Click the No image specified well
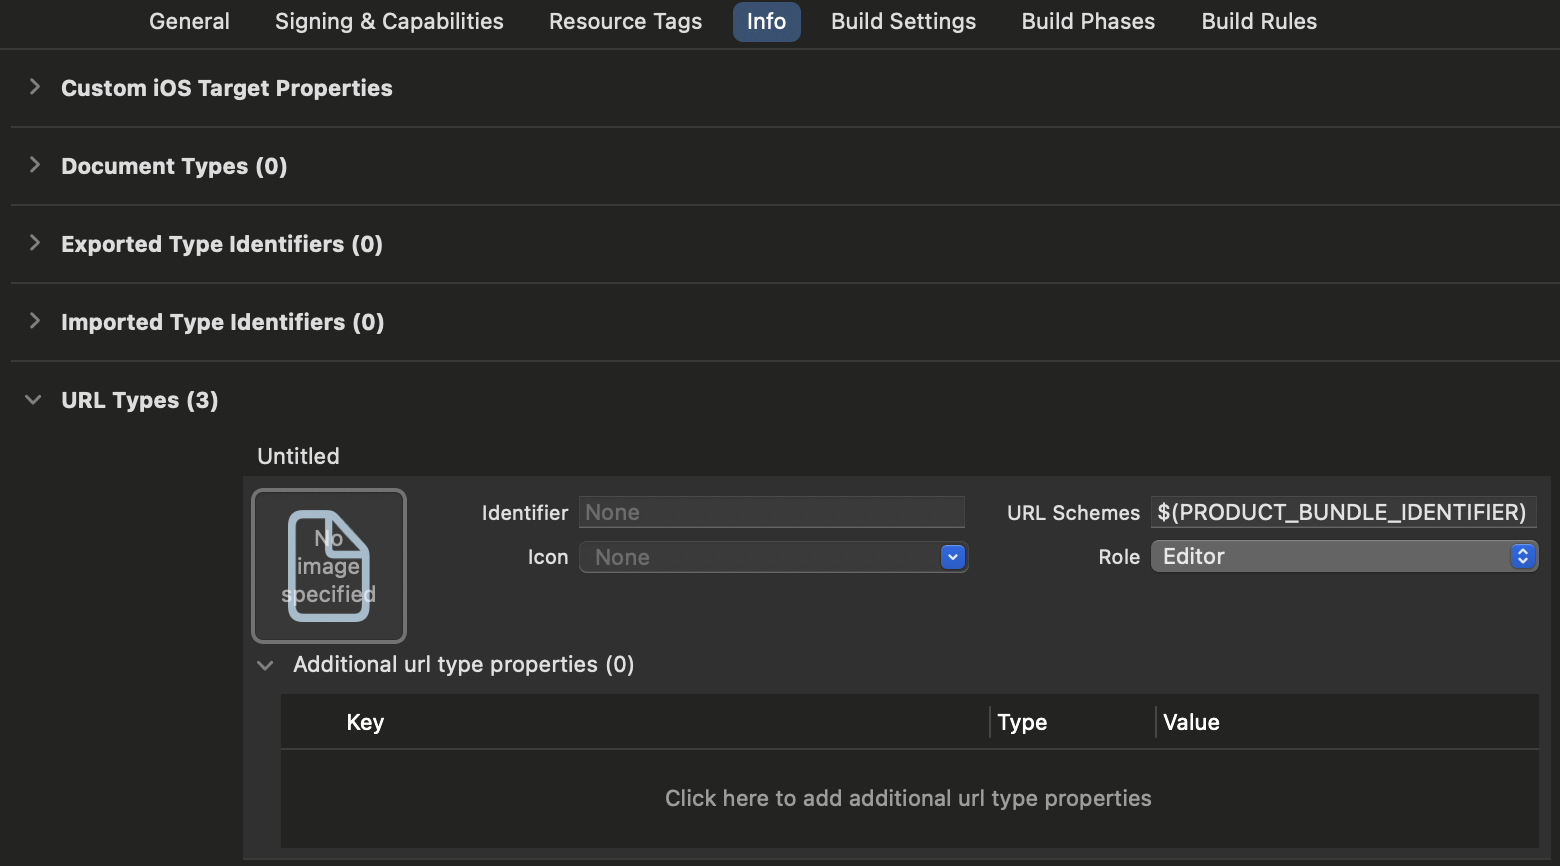 pyautogui.click(x=329, y=566)
